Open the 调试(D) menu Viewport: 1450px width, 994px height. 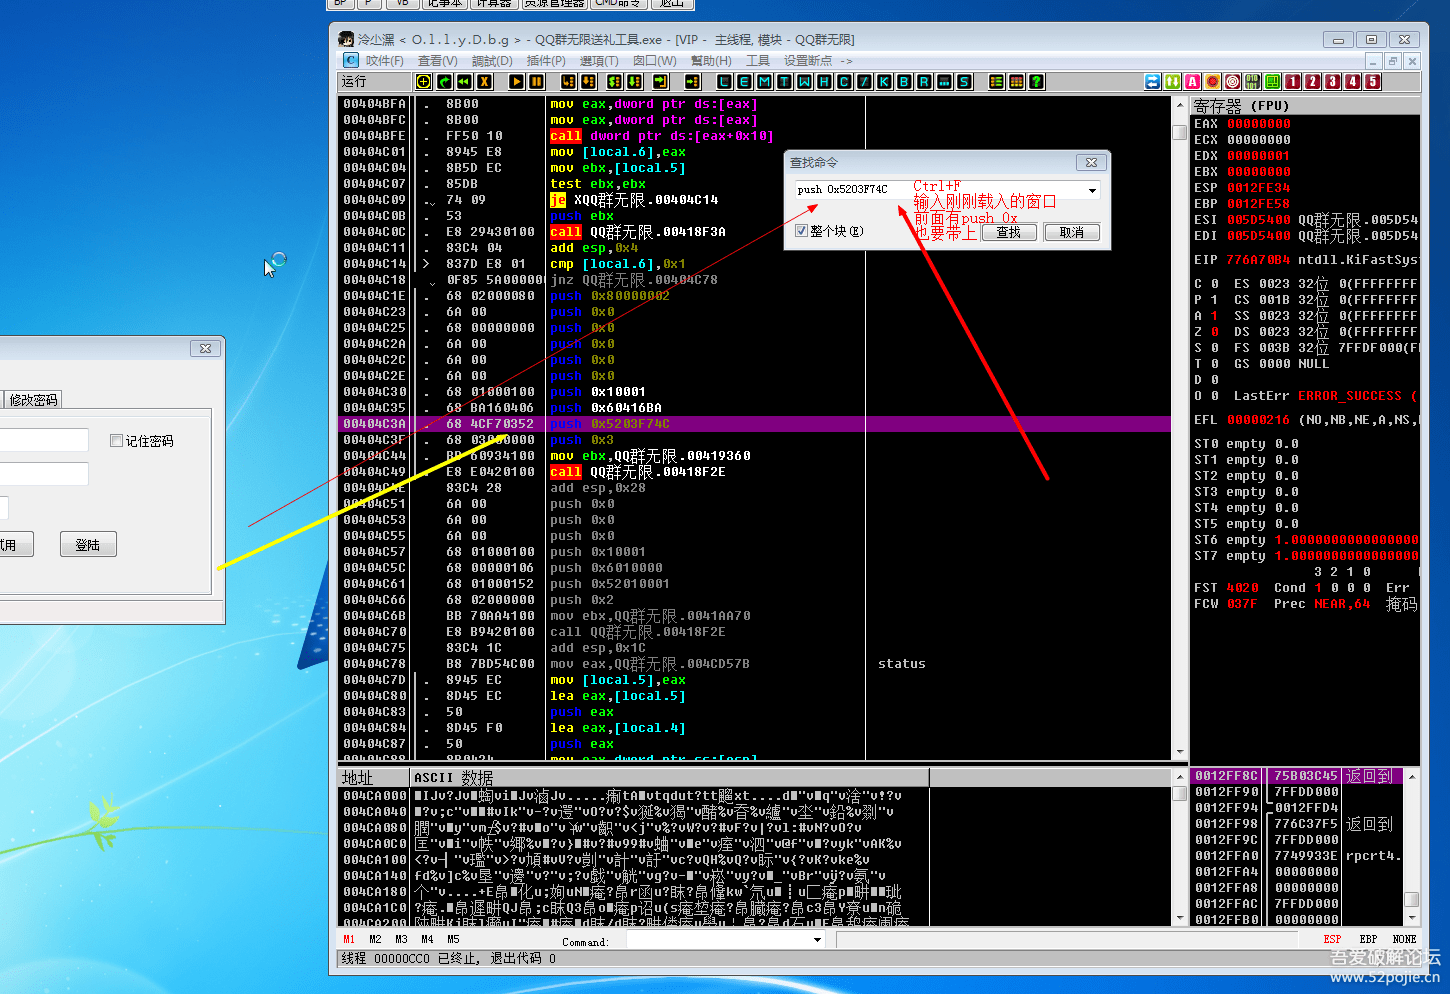tap(491, 61)
